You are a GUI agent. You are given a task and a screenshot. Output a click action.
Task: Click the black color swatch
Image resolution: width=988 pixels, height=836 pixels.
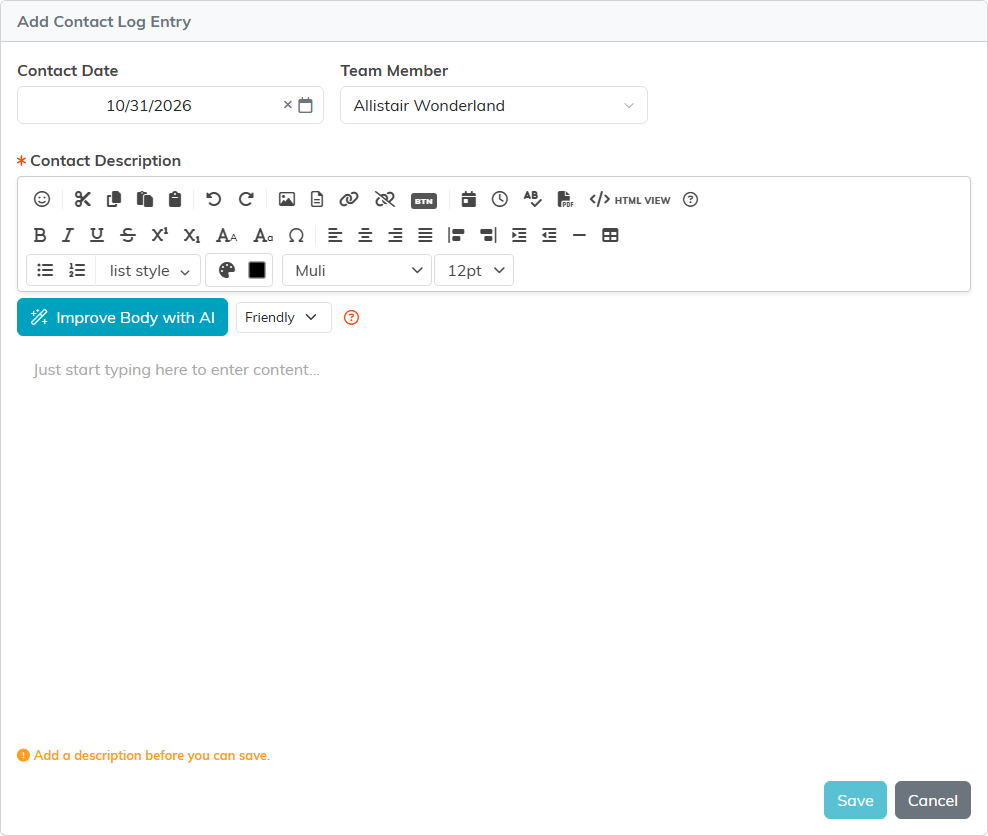(x=257, y=270)
